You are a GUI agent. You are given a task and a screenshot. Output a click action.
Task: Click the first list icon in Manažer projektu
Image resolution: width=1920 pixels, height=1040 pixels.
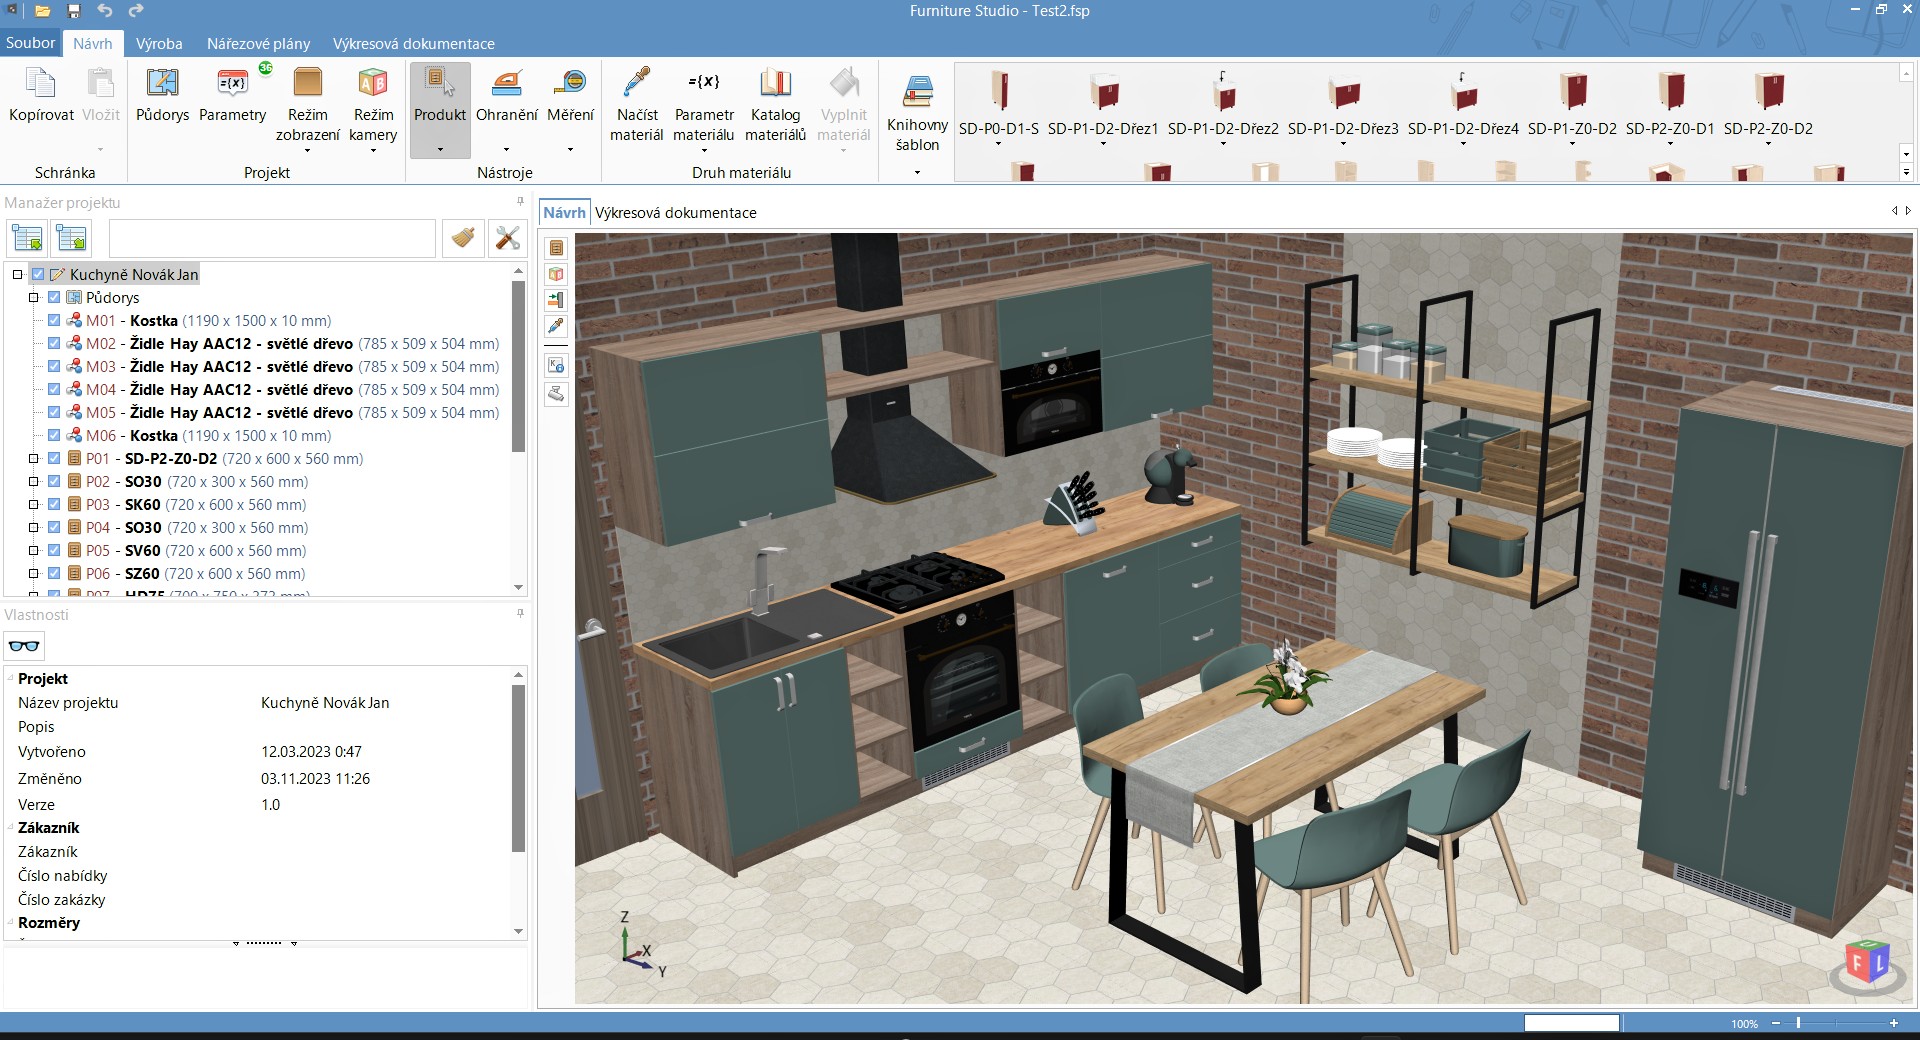(x=27, y=238)
